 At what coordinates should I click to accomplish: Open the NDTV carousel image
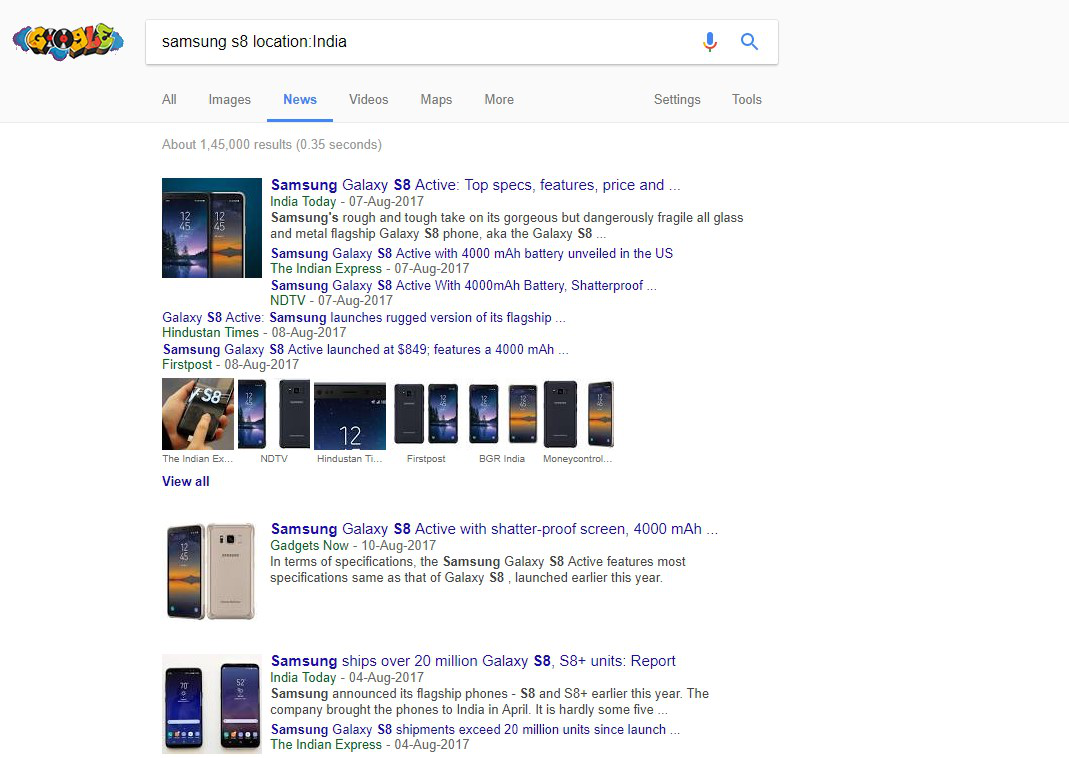coord(274,414)
